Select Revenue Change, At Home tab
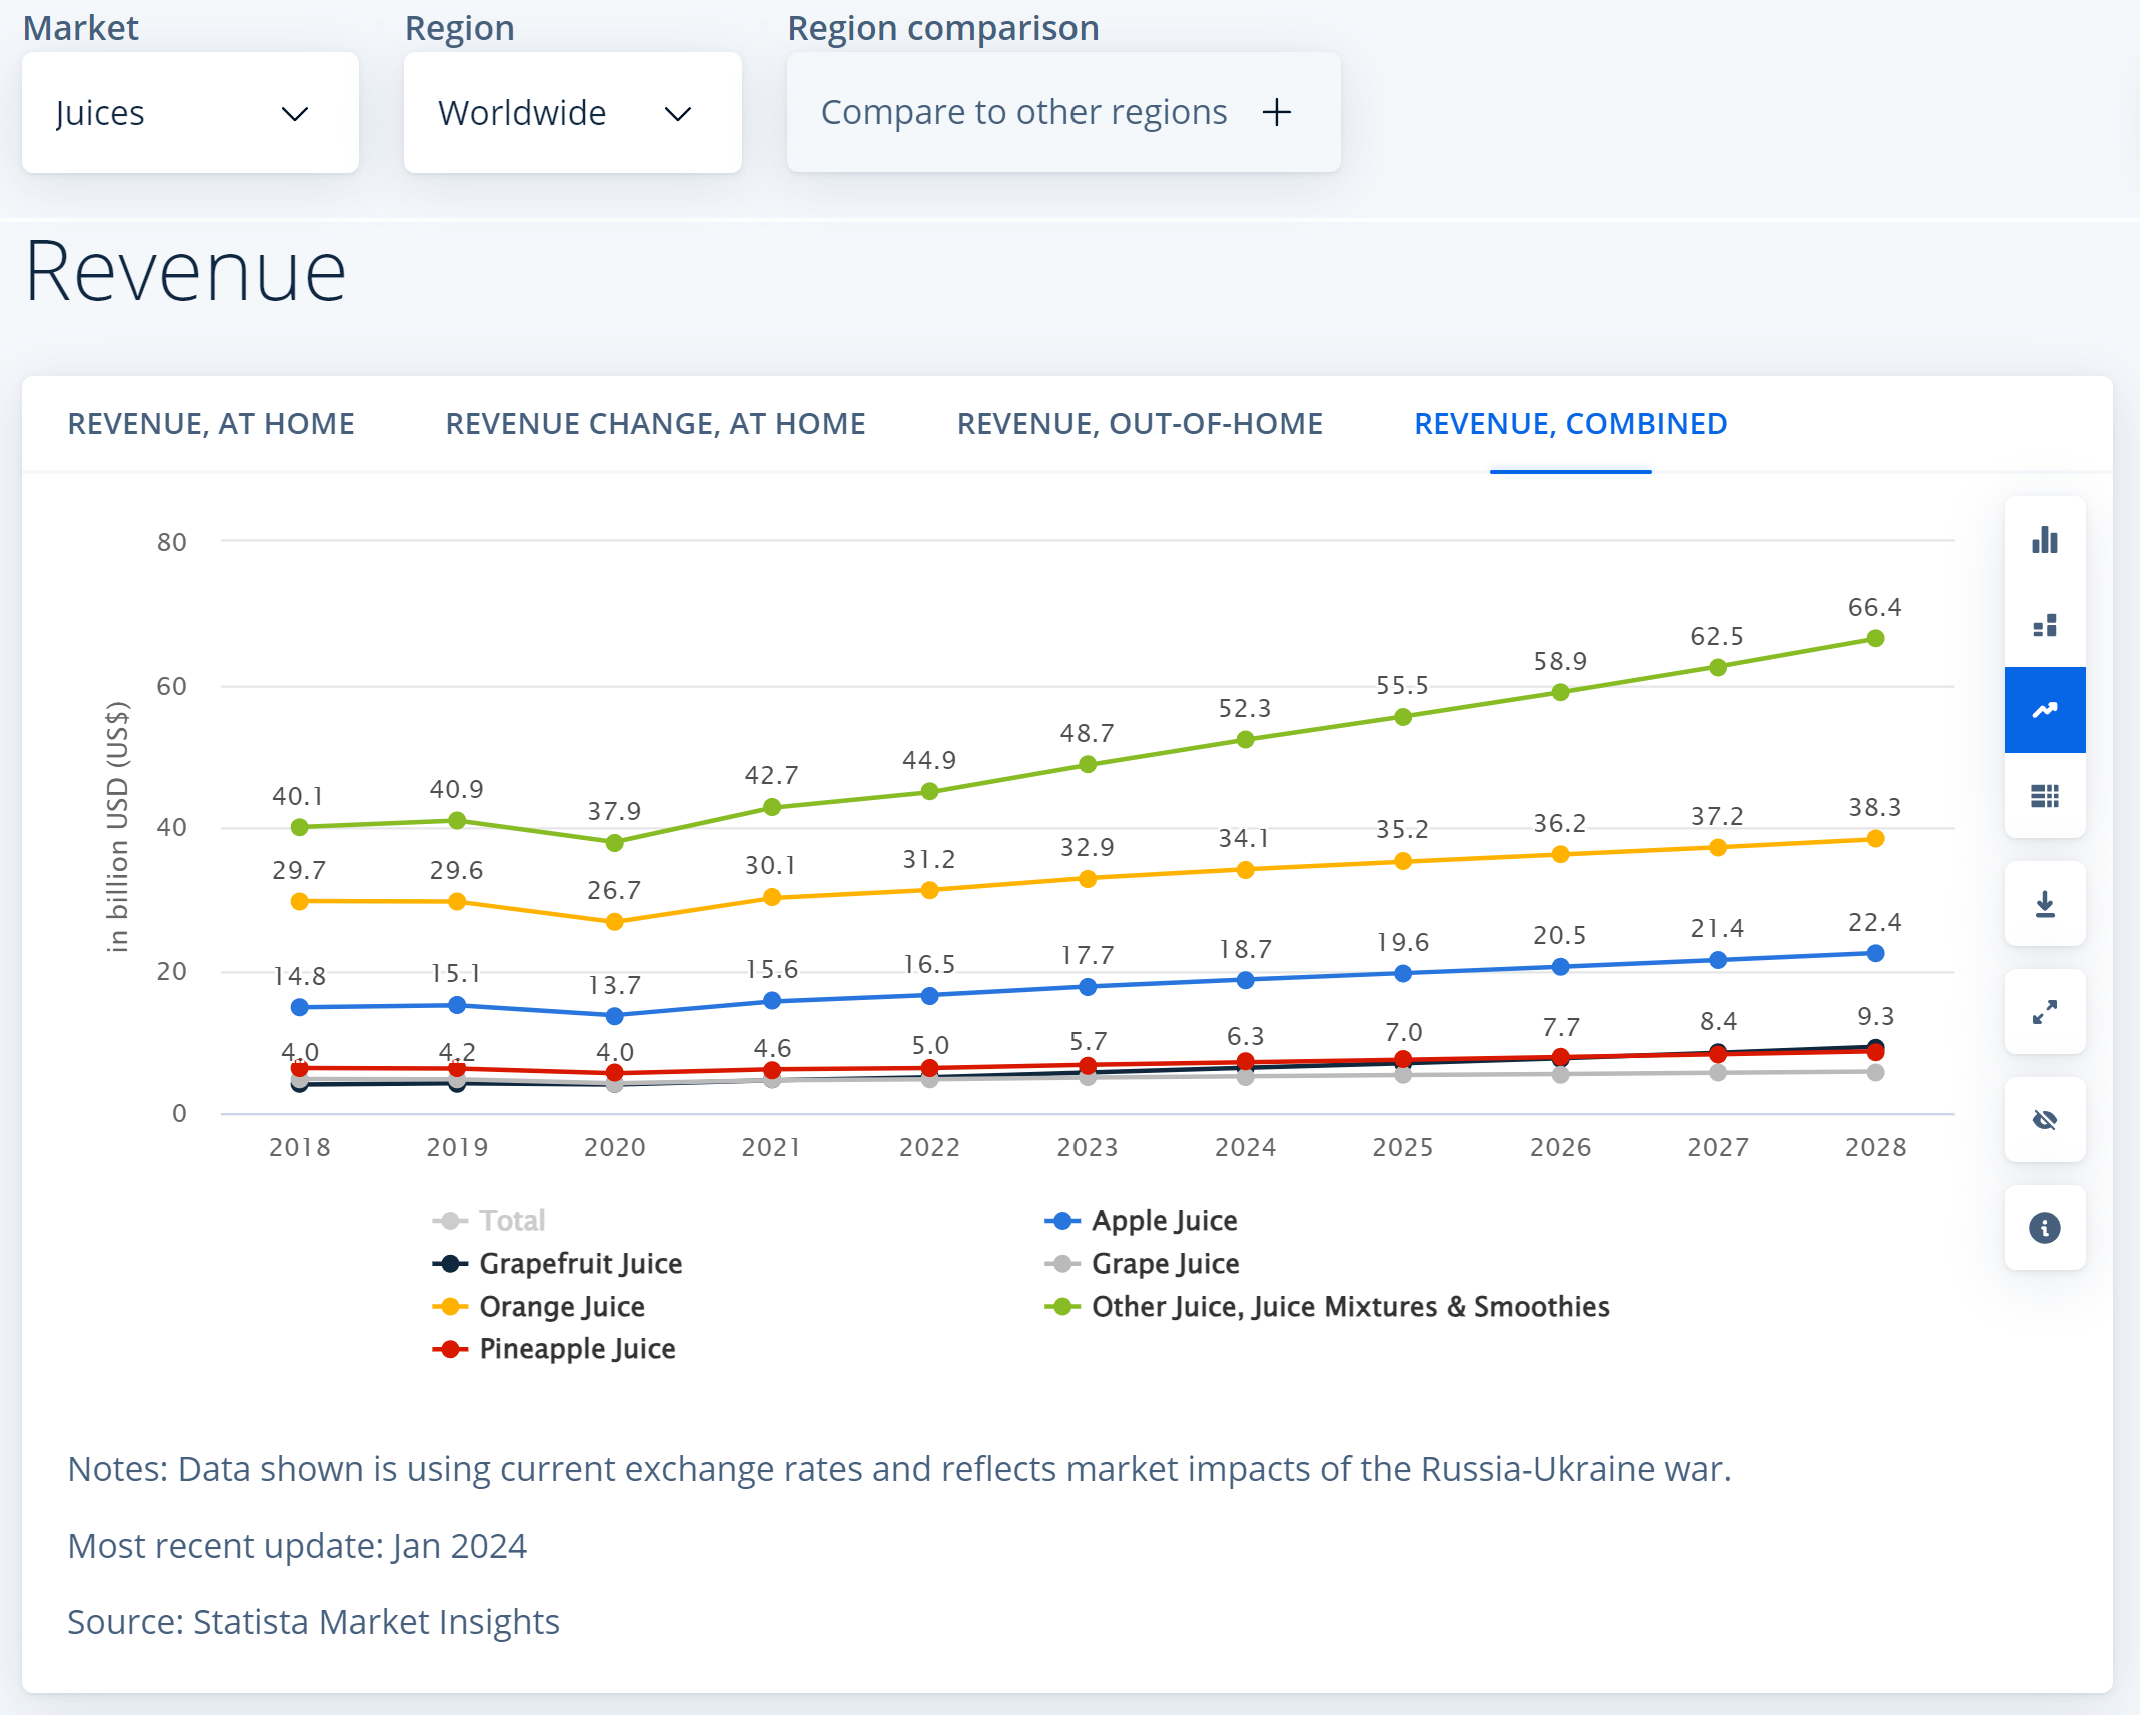2140x1715 pixels. tap(655, 424)
